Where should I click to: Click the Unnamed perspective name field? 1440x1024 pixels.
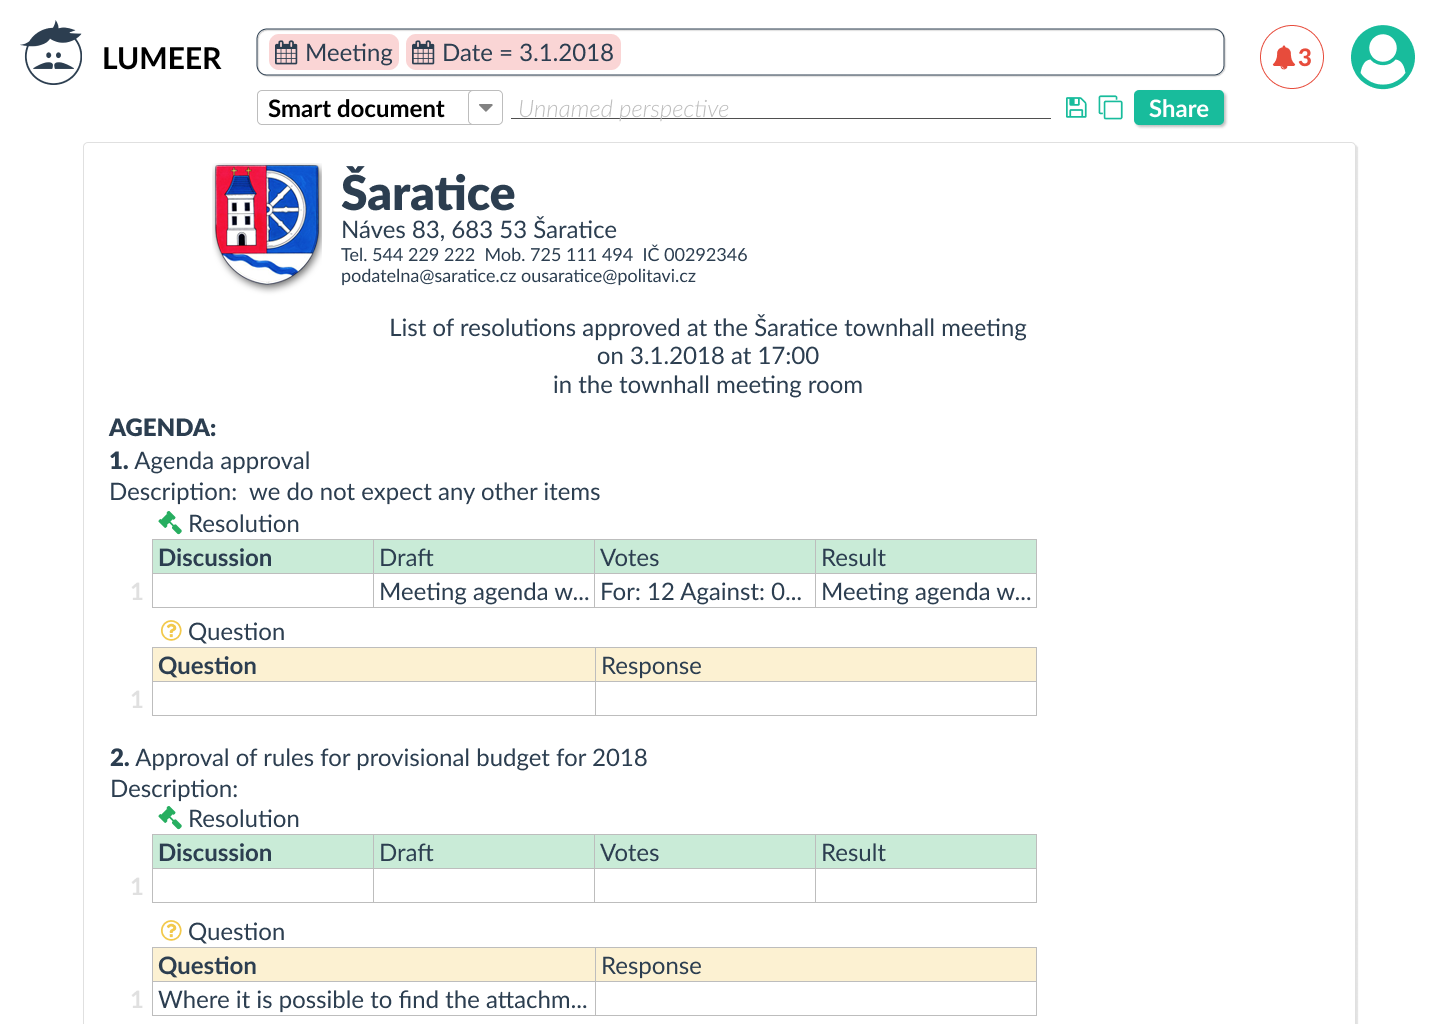click(780, 108)
